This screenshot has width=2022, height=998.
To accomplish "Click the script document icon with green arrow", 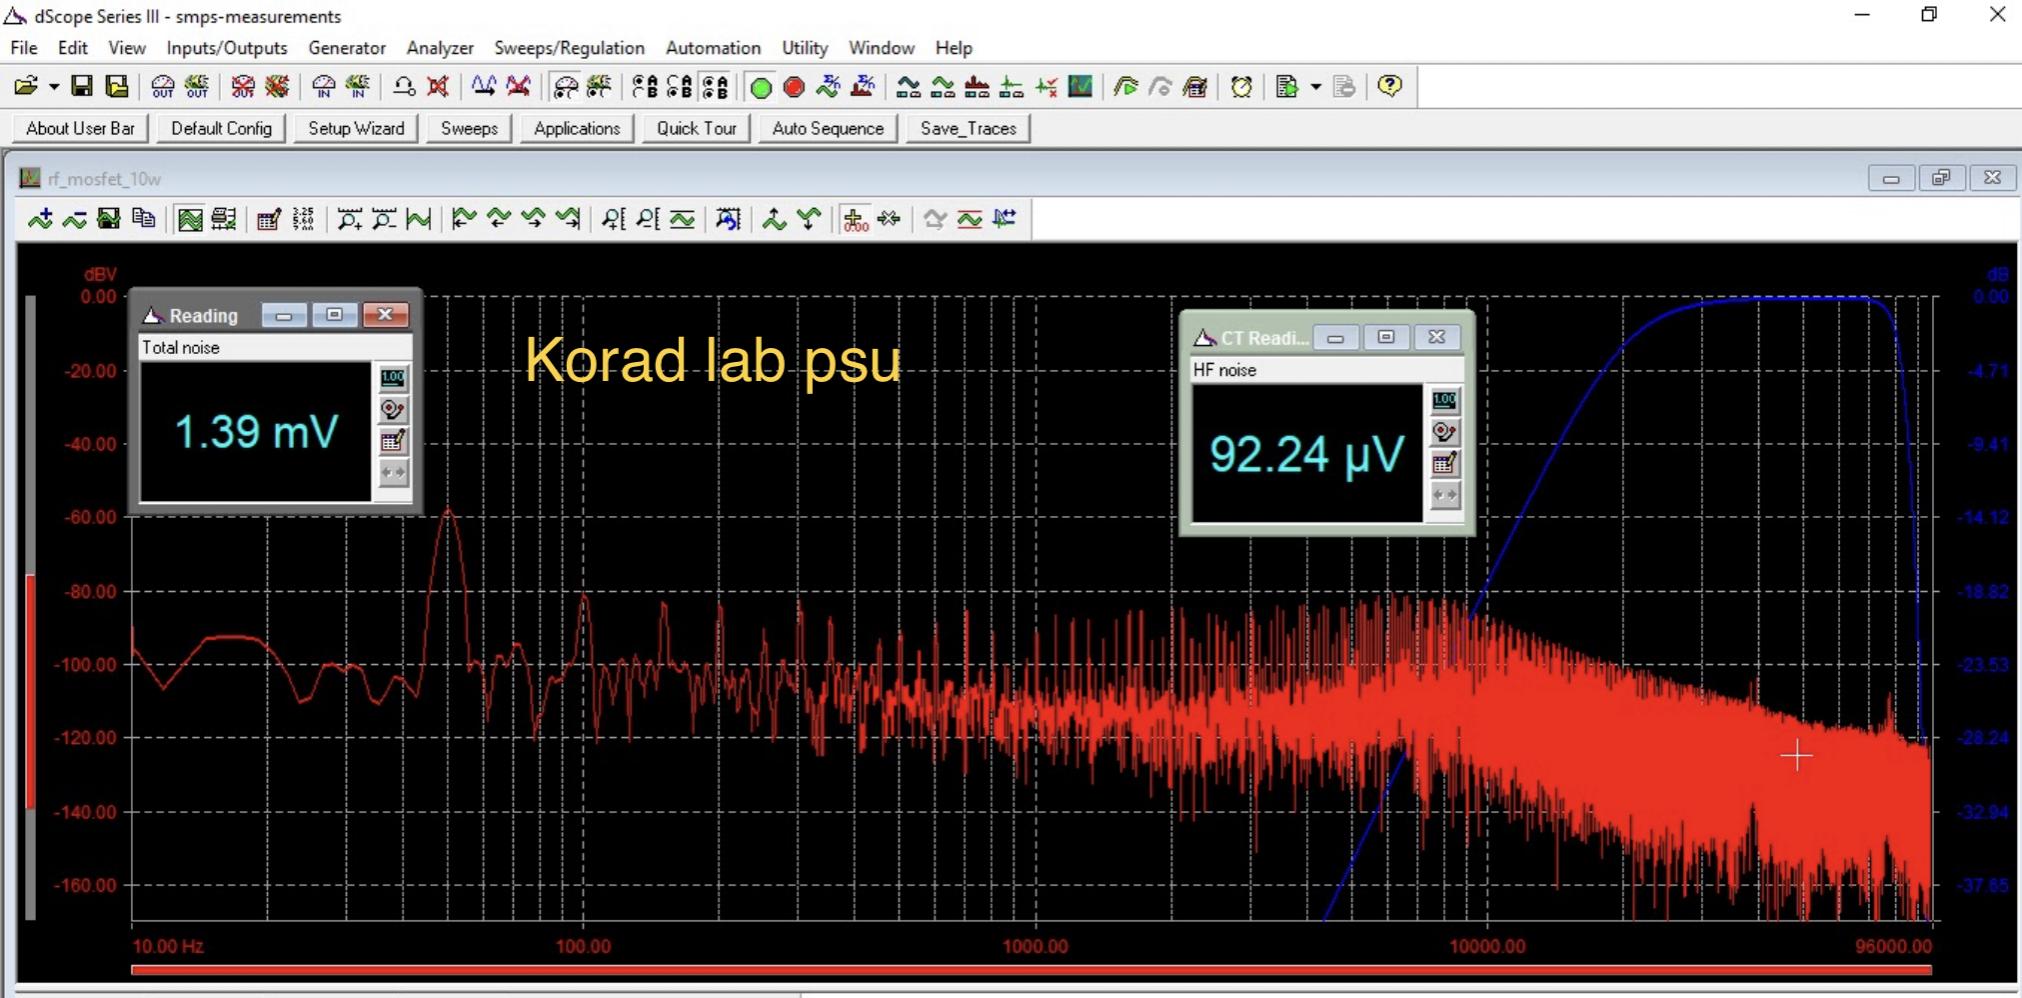I will click(1287, 87).
